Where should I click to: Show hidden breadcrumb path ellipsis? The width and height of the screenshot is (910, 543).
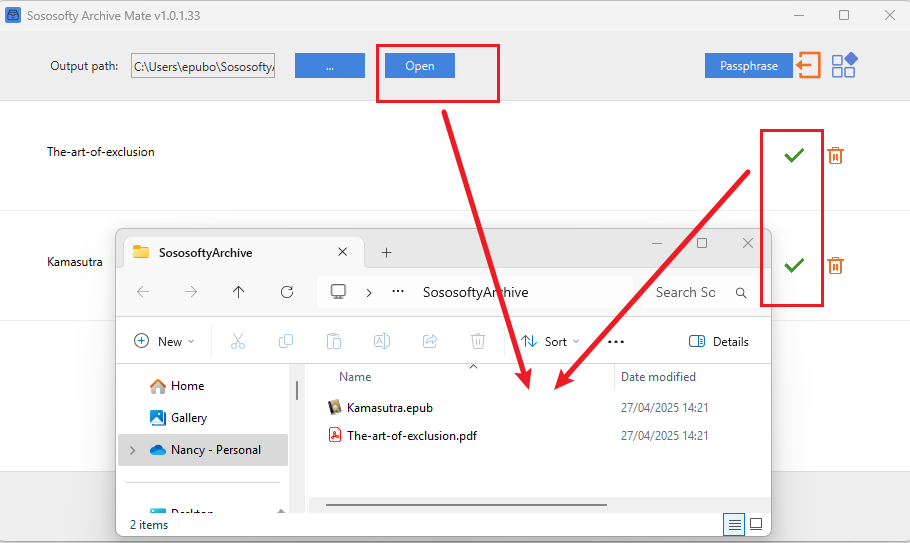coord(398,291)
